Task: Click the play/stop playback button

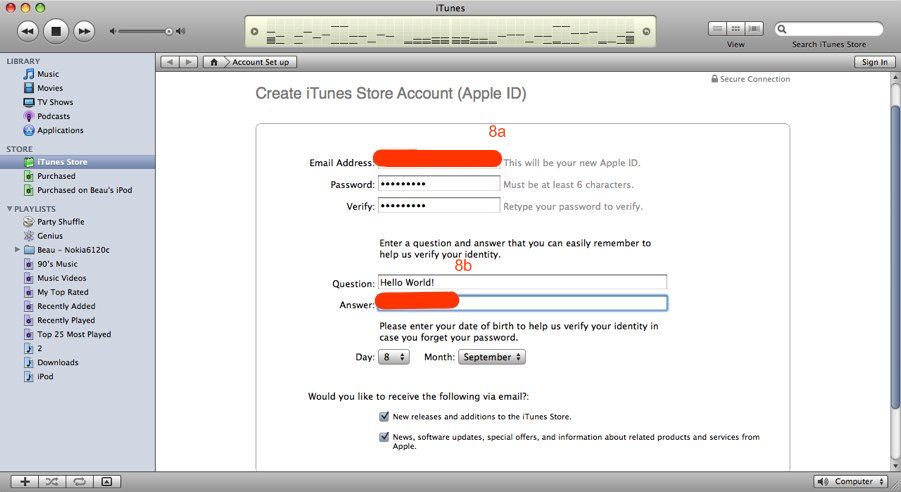Action: click(56, 31)
